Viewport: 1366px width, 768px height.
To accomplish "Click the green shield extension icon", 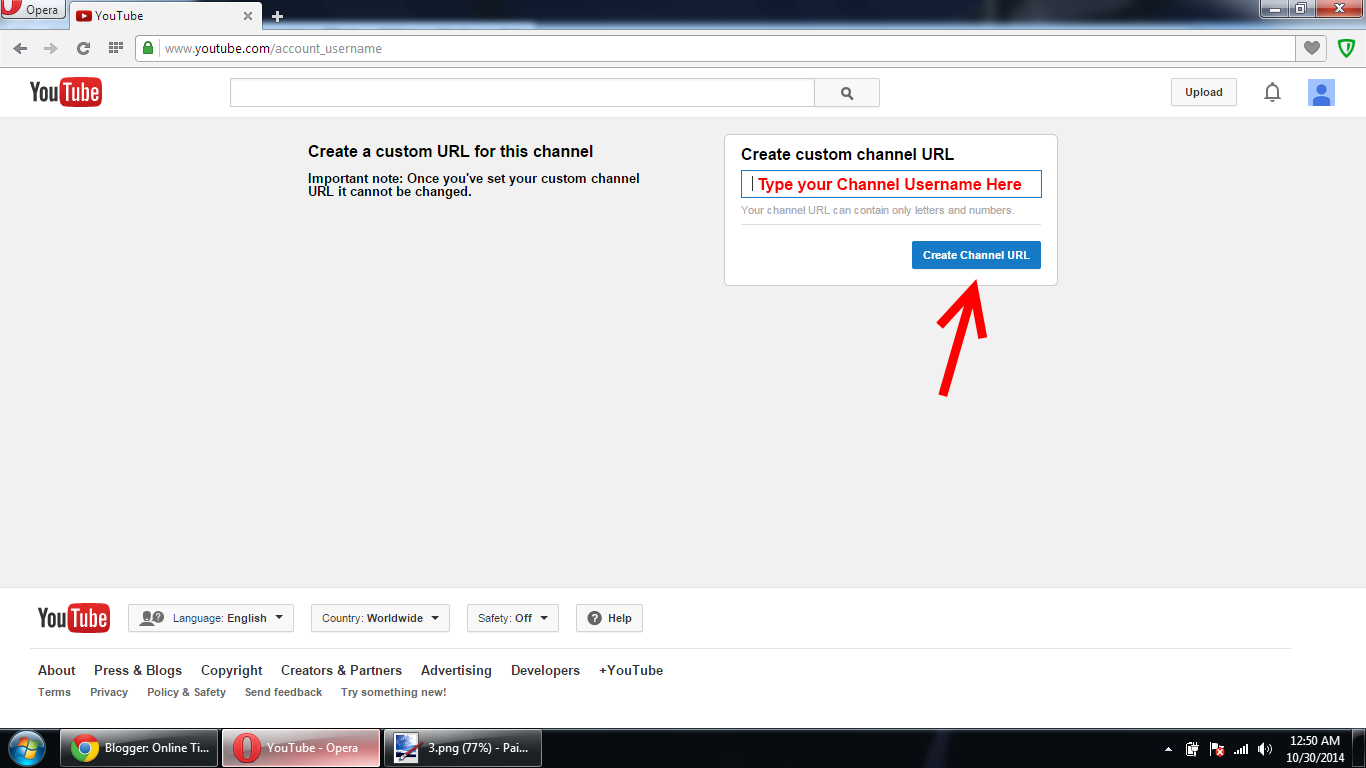I will point(1346,48).
